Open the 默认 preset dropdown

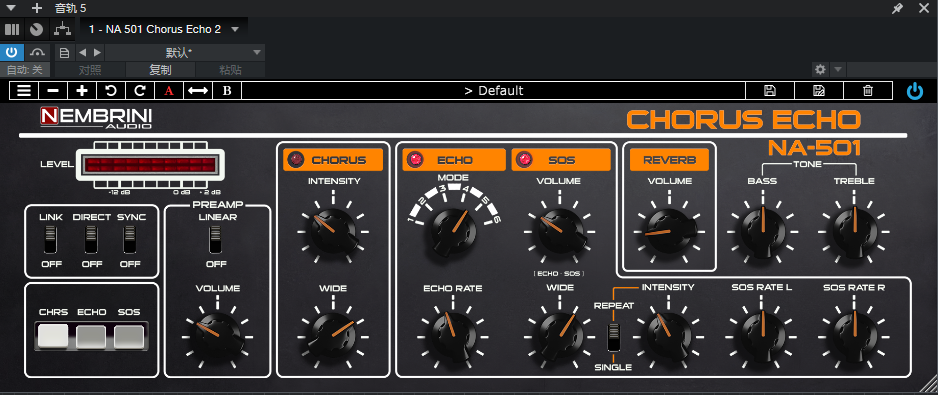pyautogui.click(x=185, y=53)
